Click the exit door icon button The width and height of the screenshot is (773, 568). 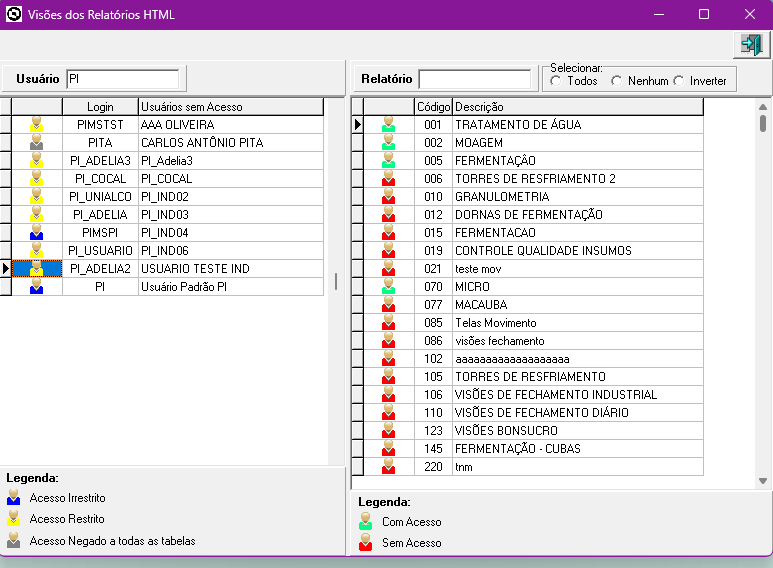pos(751,45)
